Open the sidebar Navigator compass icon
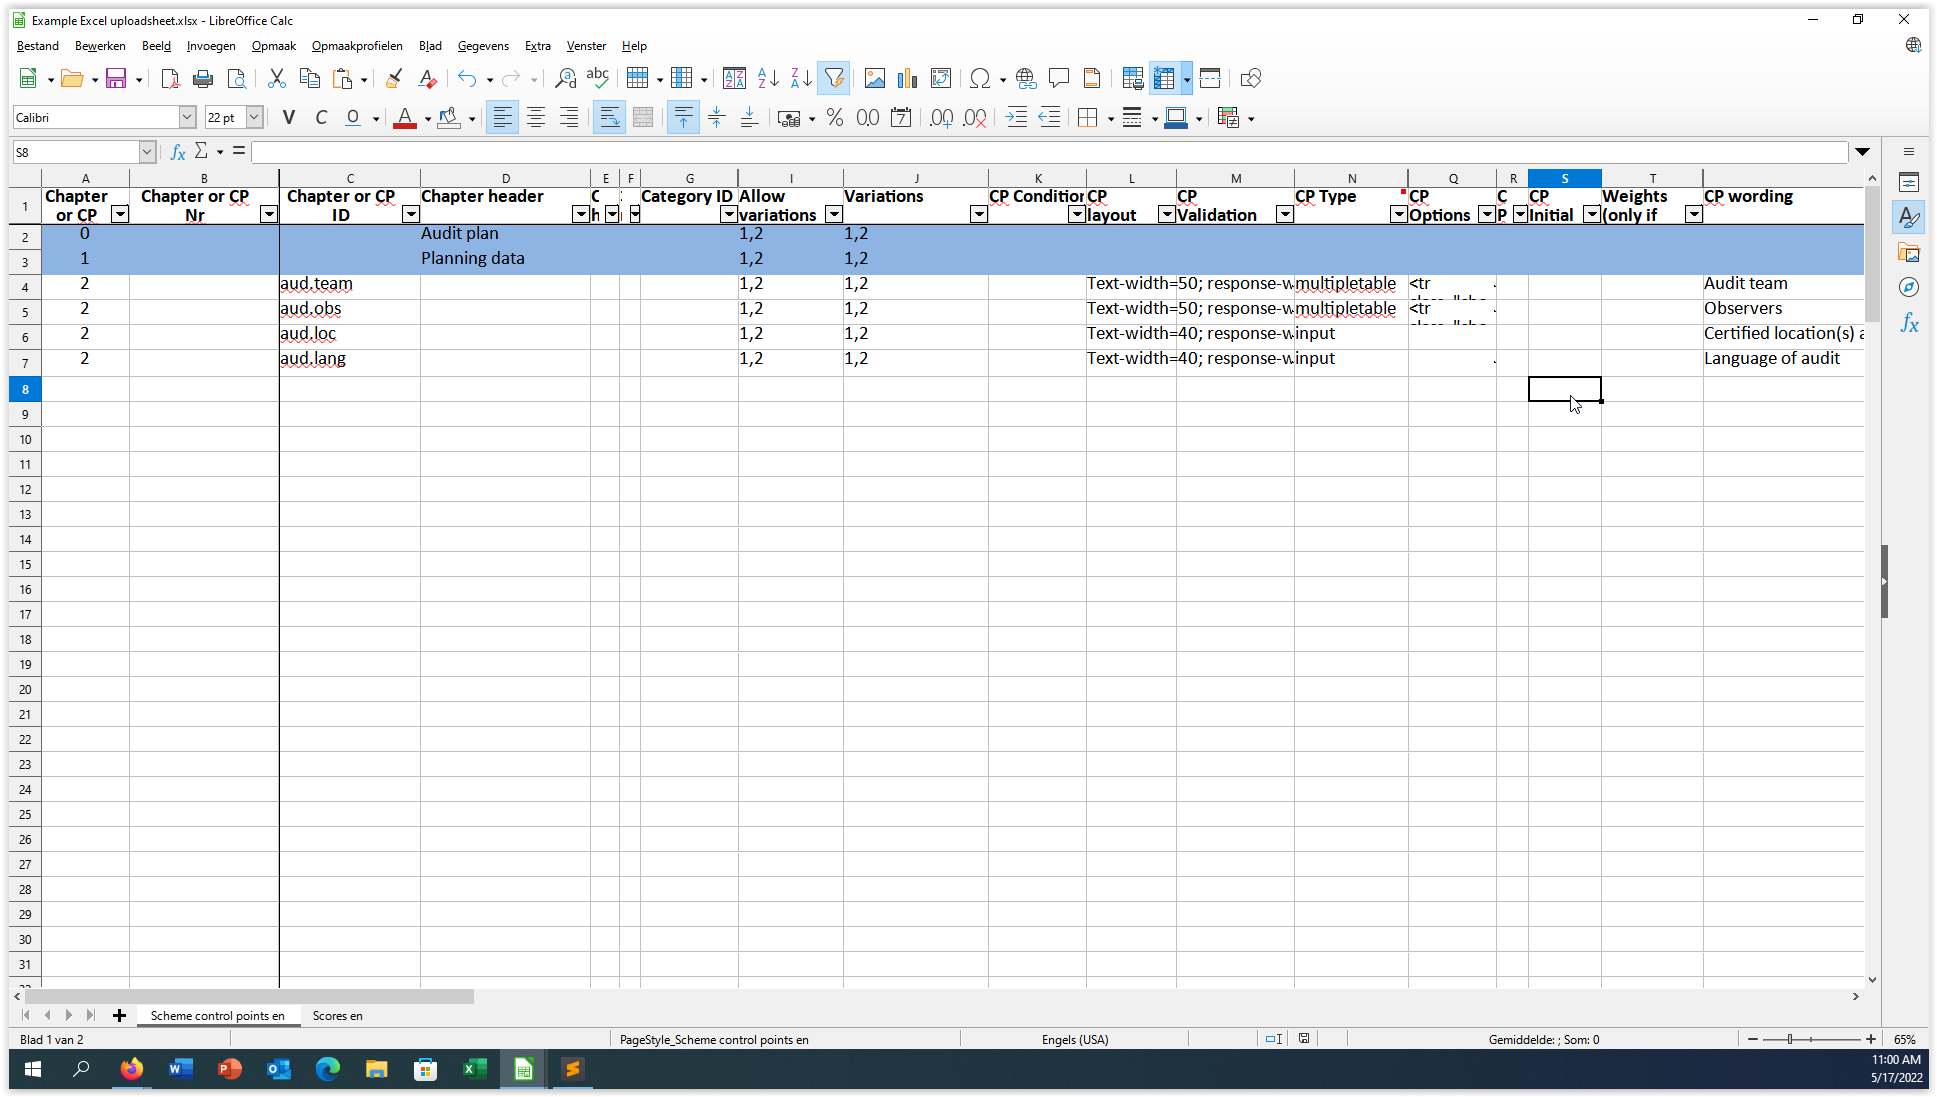This screenshot has height=1097, width=1937. [1908, 288]
